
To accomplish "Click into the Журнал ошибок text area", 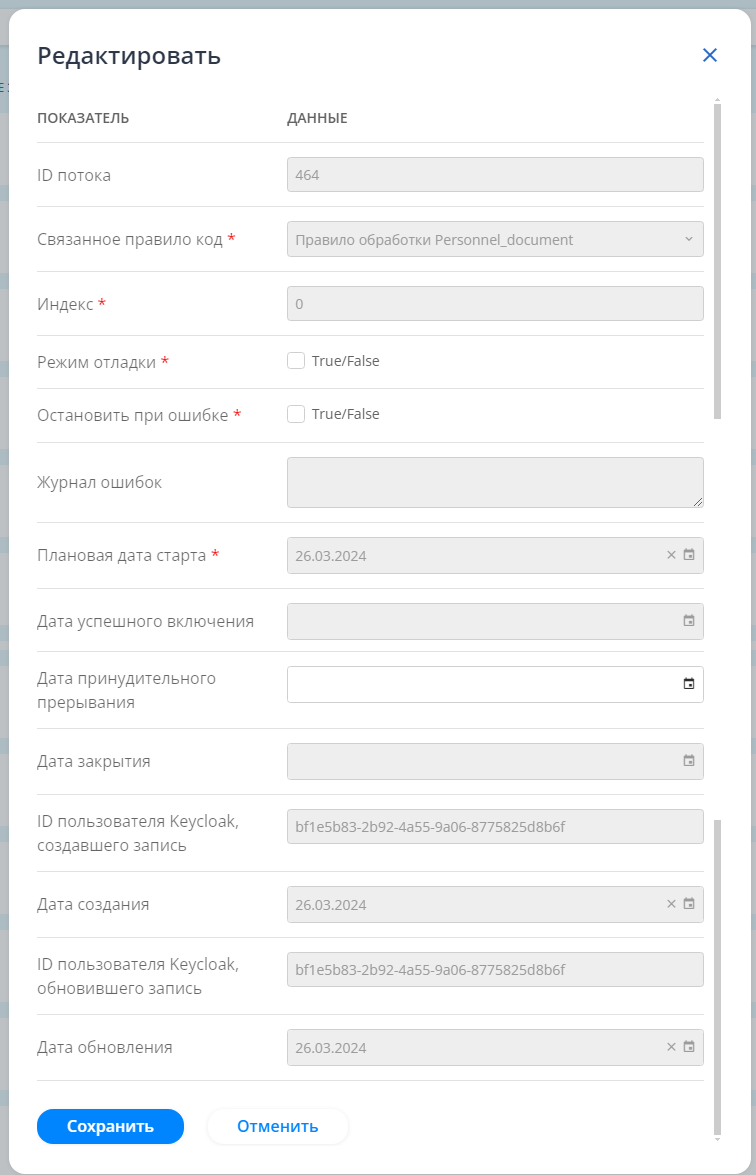I will (x=495, y=482).
